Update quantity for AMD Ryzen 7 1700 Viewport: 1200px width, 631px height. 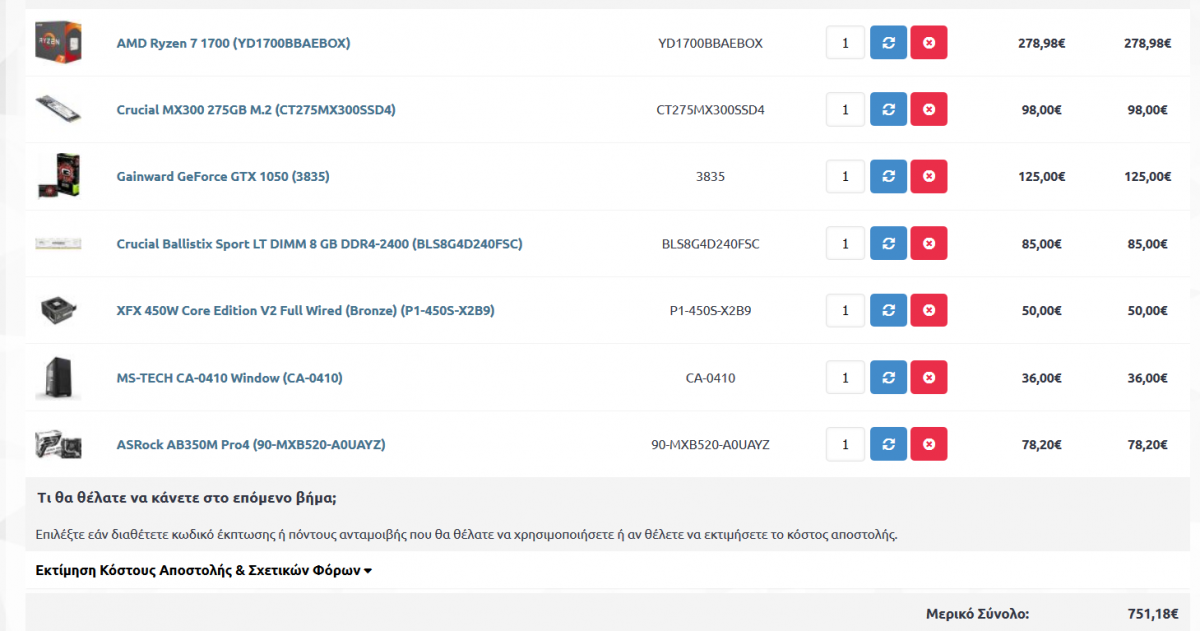[888, 43]
